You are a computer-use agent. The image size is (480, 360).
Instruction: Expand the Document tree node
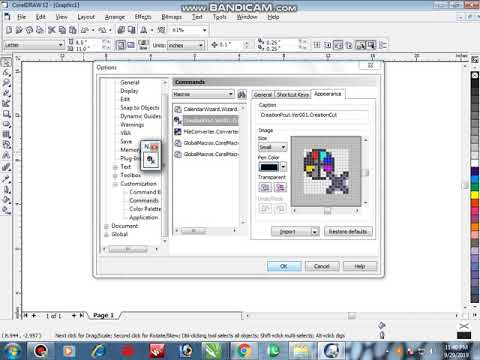pos(106,226)
